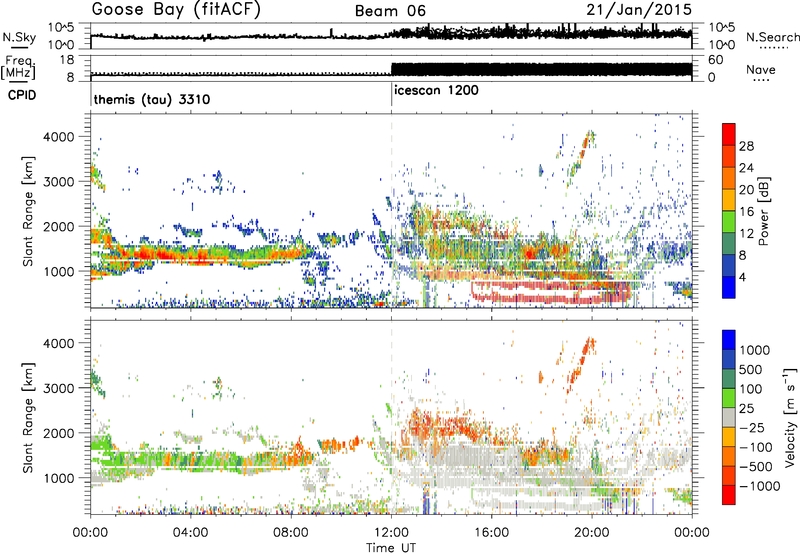
Task: Click 'Slant Range [km]' label of velocity panel
Action: [28, 417]
